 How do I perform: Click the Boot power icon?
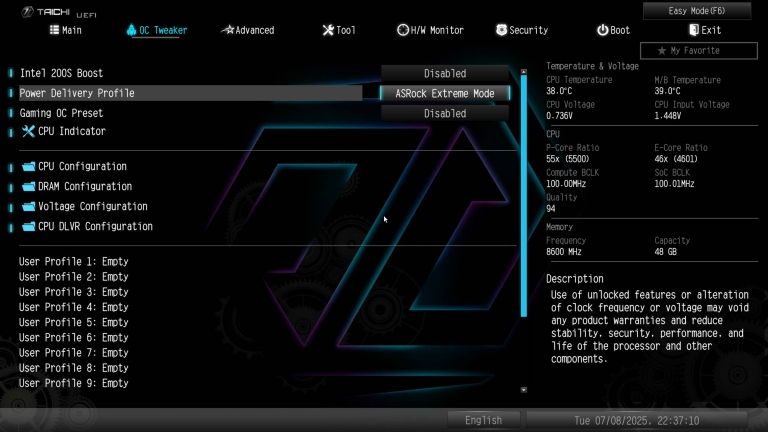602,30
